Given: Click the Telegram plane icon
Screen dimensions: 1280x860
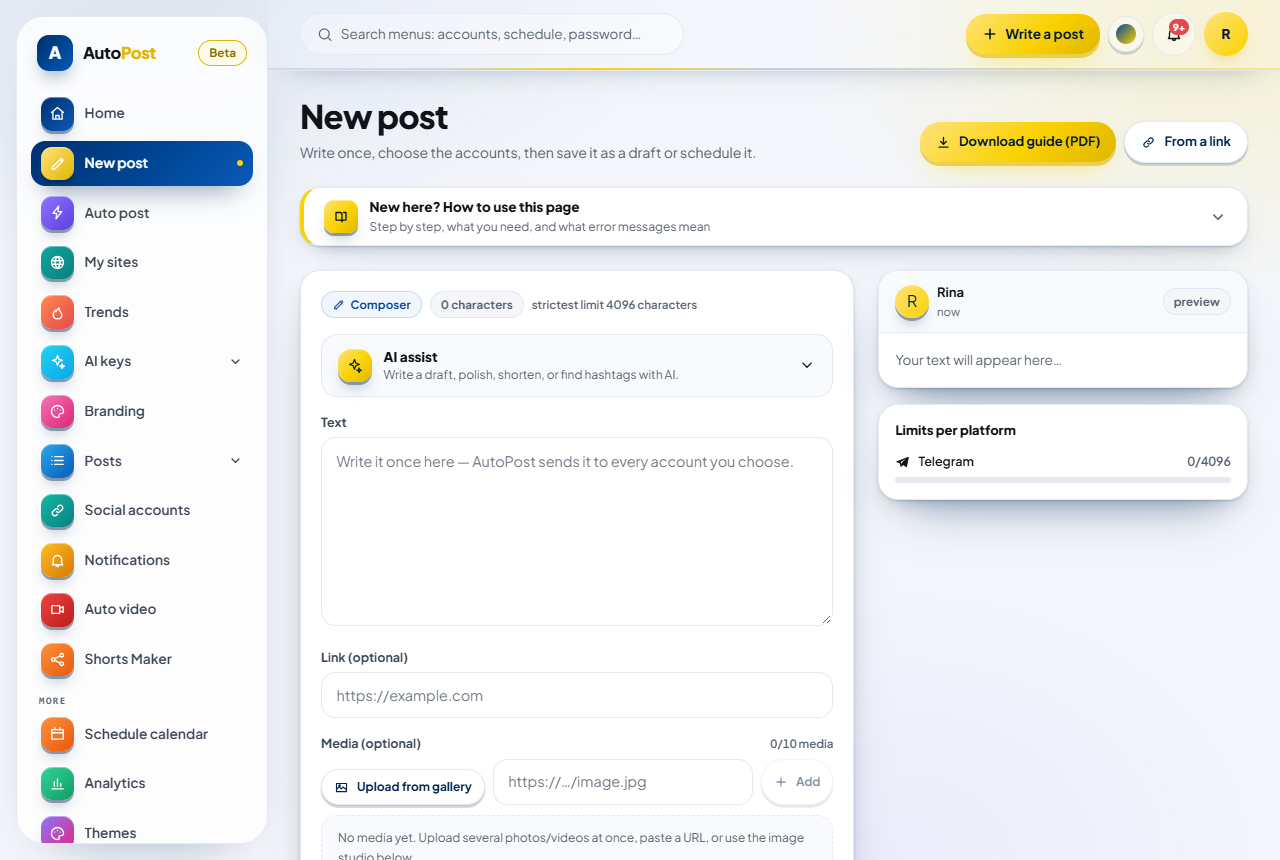Looking at the screenshot, I should coord(903,462).
